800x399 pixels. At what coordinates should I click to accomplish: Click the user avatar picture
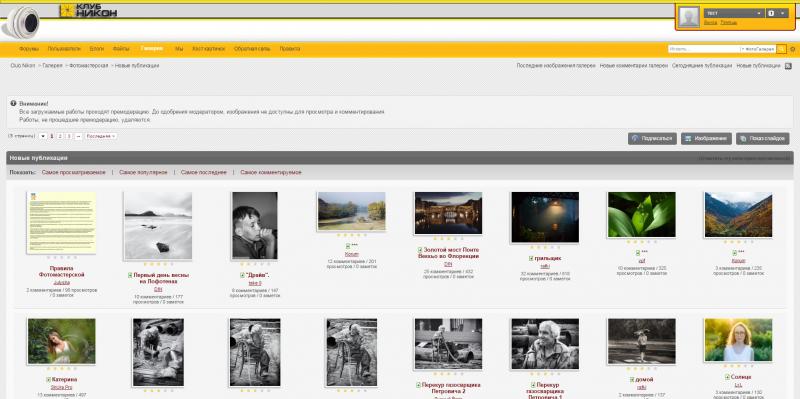(x=689, y=16)
